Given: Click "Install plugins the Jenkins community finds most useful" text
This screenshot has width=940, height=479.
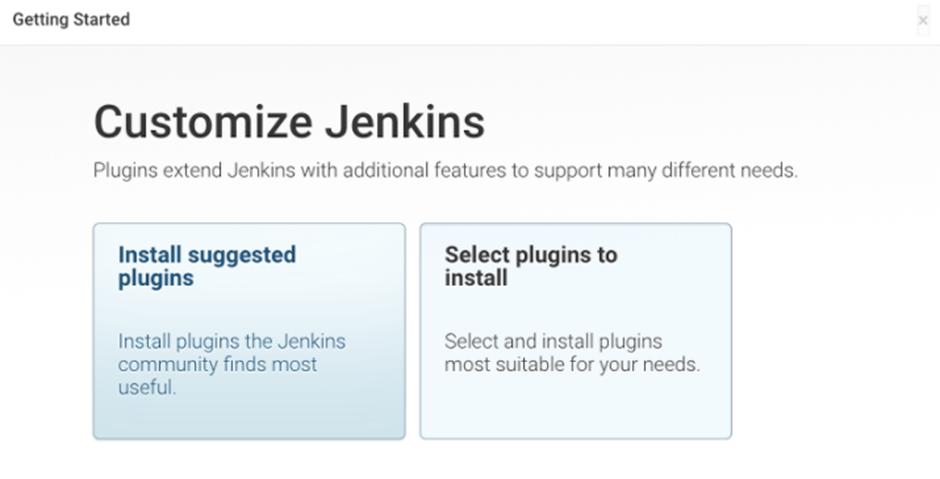Looking at the screenshot, I should [x=231, y=364].
